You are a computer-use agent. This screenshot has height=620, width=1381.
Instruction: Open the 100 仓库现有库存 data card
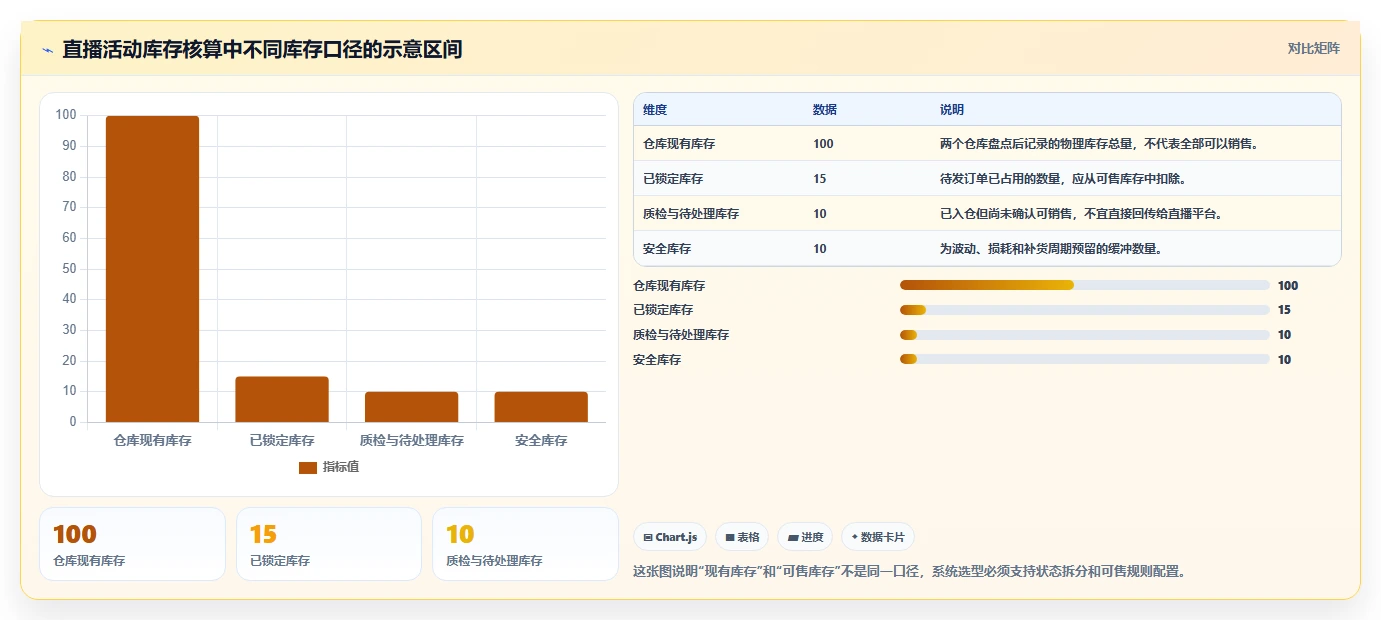(x=132, y=544)
